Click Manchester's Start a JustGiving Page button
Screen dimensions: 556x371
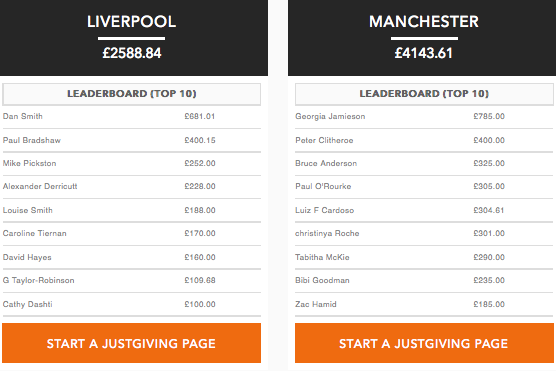[x=424, y=343]
